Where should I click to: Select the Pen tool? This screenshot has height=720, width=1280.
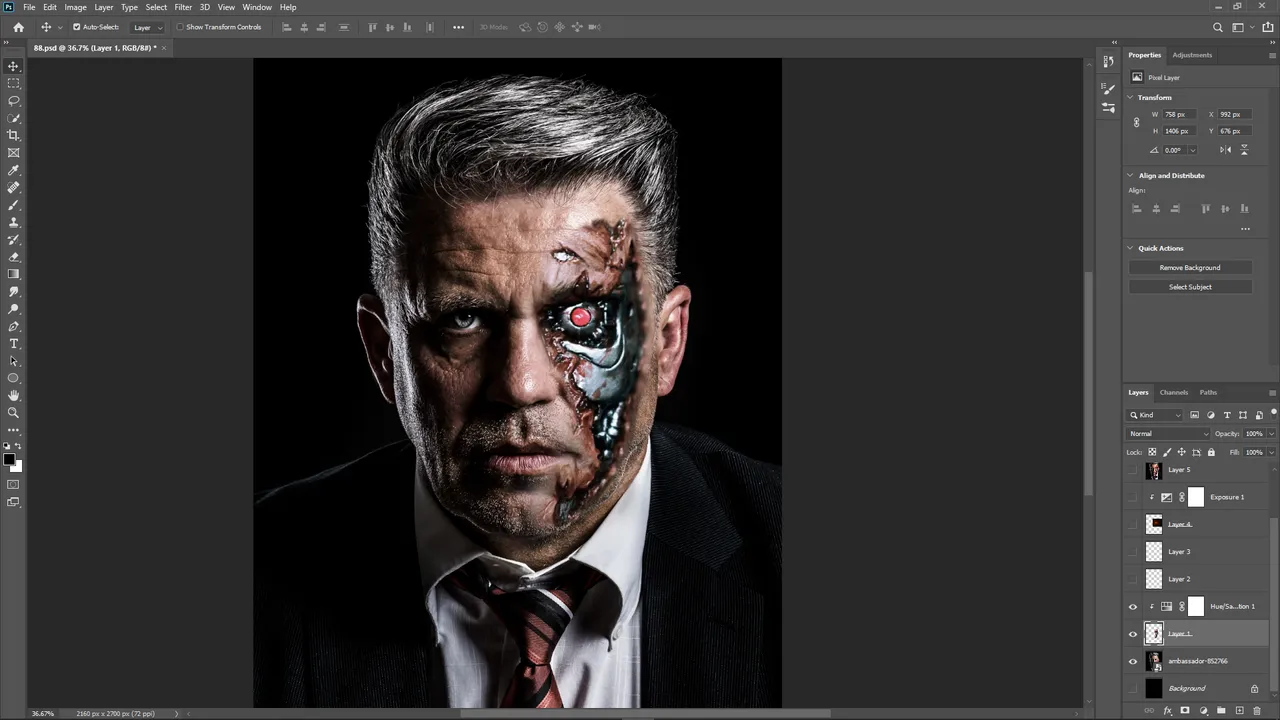(x=13, y=326)
